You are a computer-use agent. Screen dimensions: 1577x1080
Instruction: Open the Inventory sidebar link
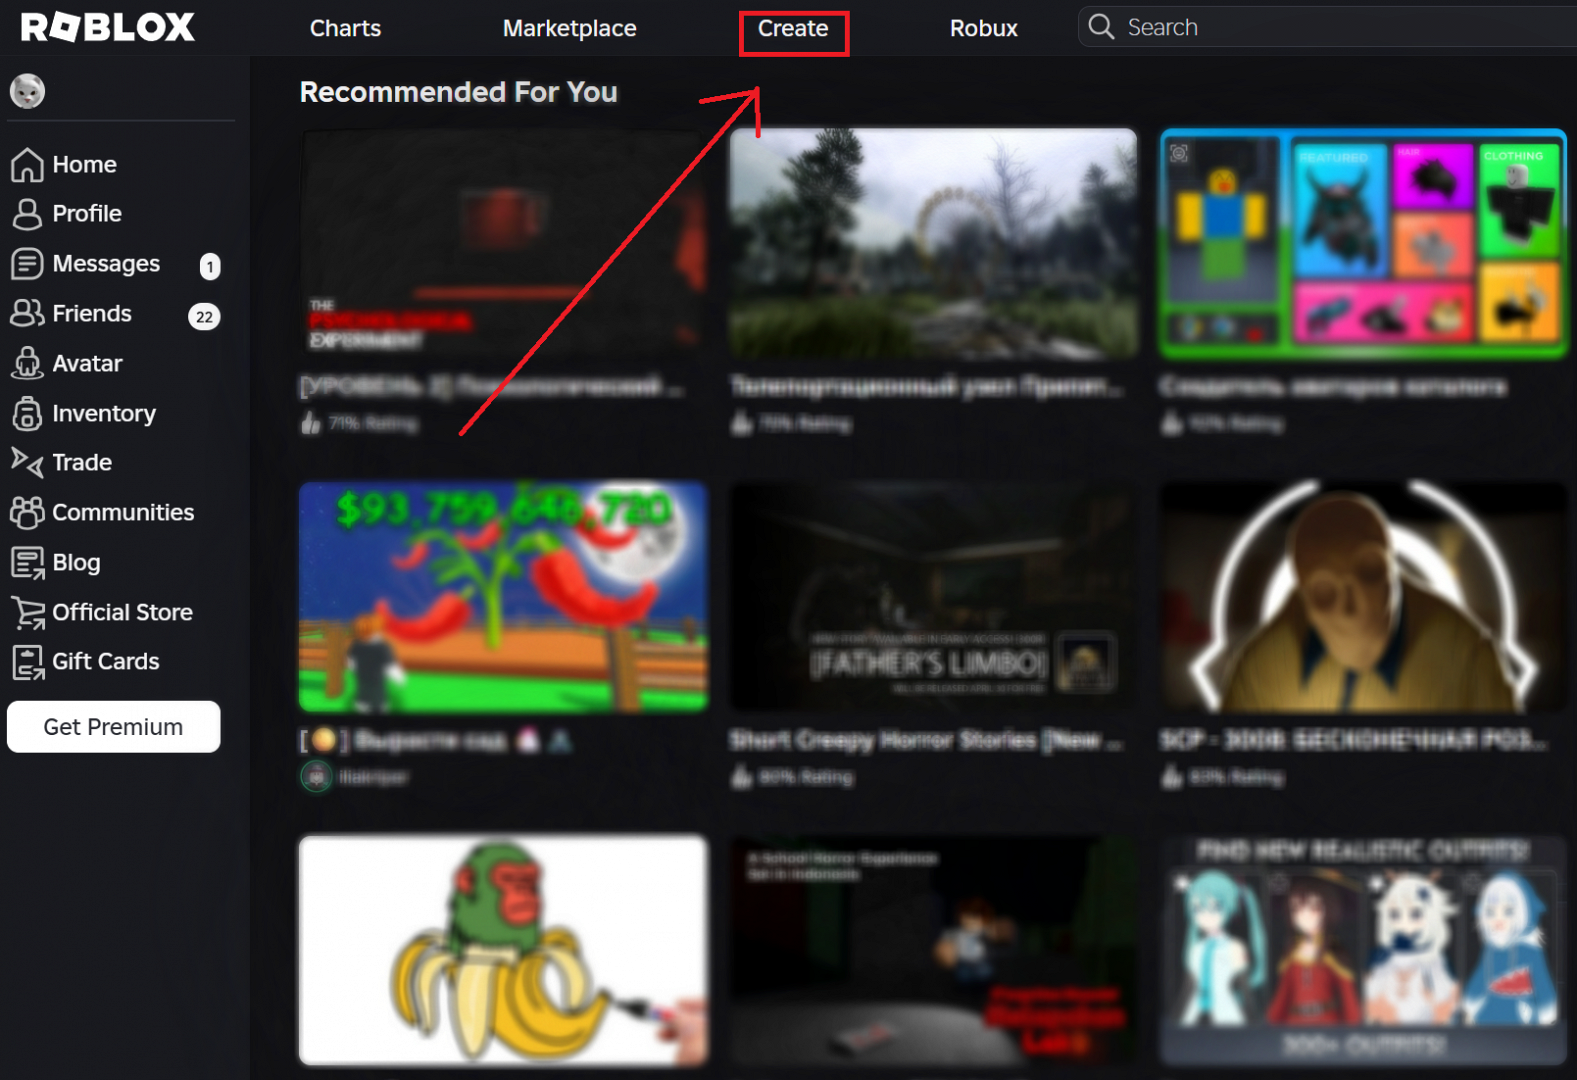click(x=104, y=413)
